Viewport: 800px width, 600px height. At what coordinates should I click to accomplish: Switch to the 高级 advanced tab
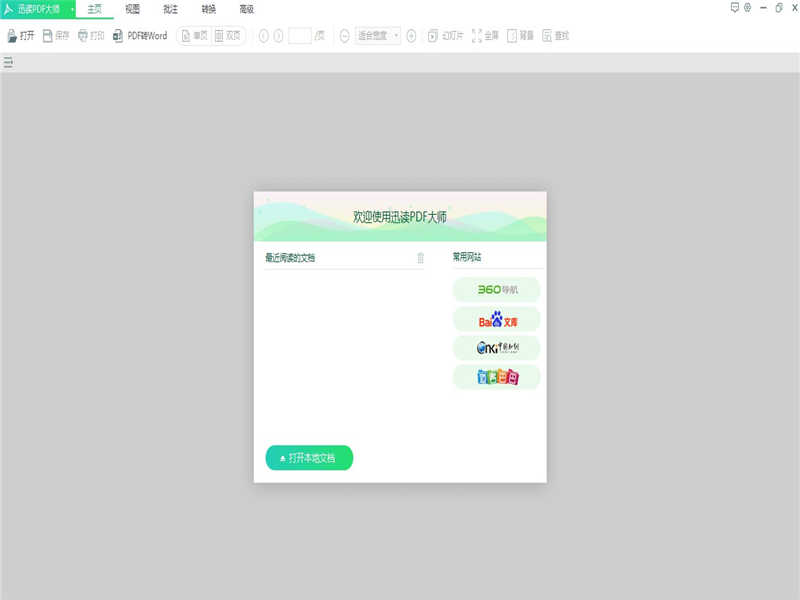(247, 9)
